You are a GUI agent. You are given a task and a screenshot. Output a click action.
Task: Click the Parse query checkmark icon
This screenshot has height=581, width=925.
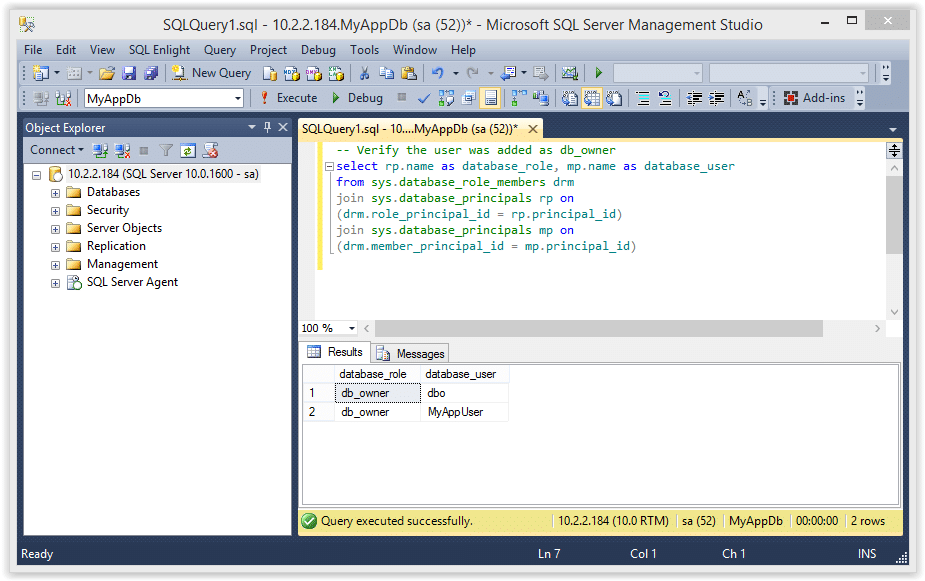(x=424, y=99)
